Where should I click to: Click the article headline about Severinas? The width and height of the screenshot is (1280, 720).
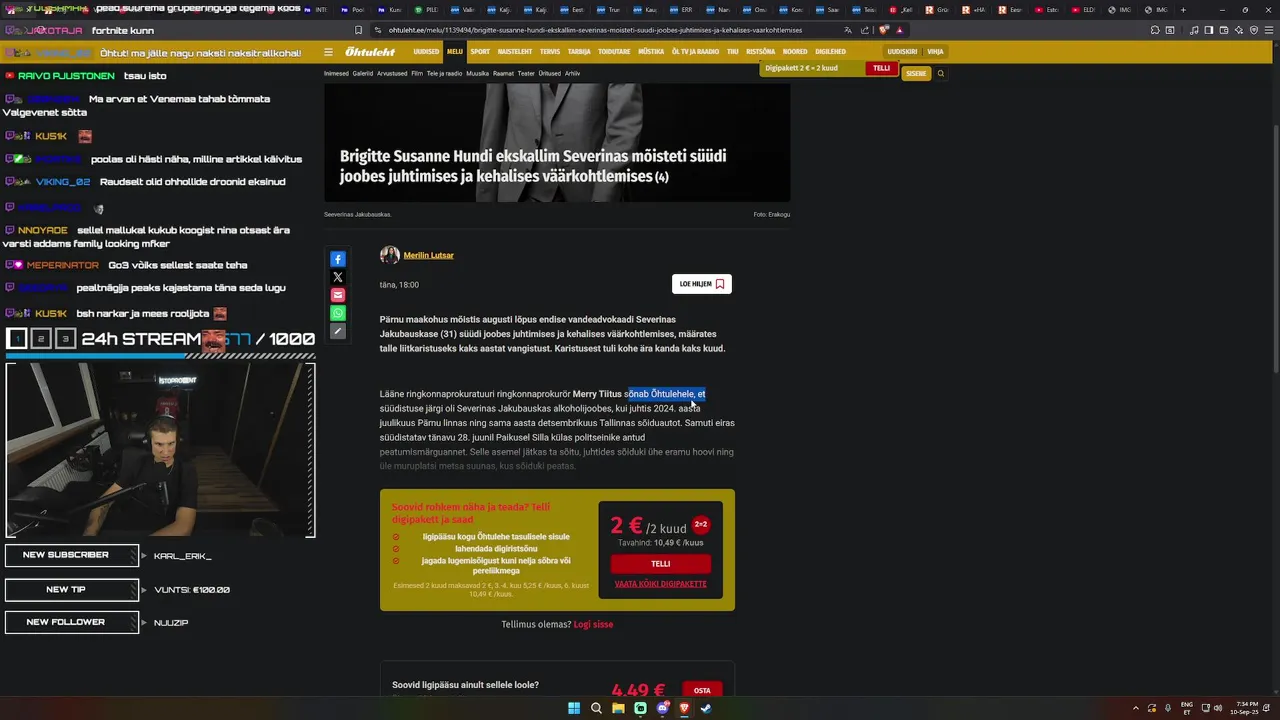click(533, 166)
